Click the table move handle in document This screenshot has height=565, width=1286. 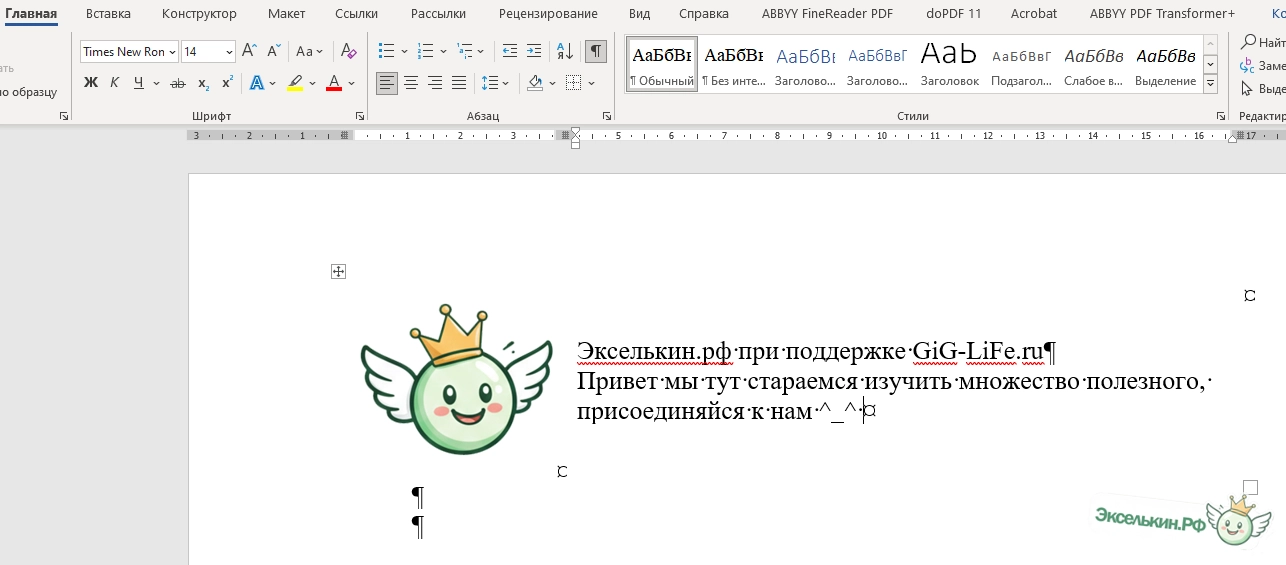click(x=338, y=271)
